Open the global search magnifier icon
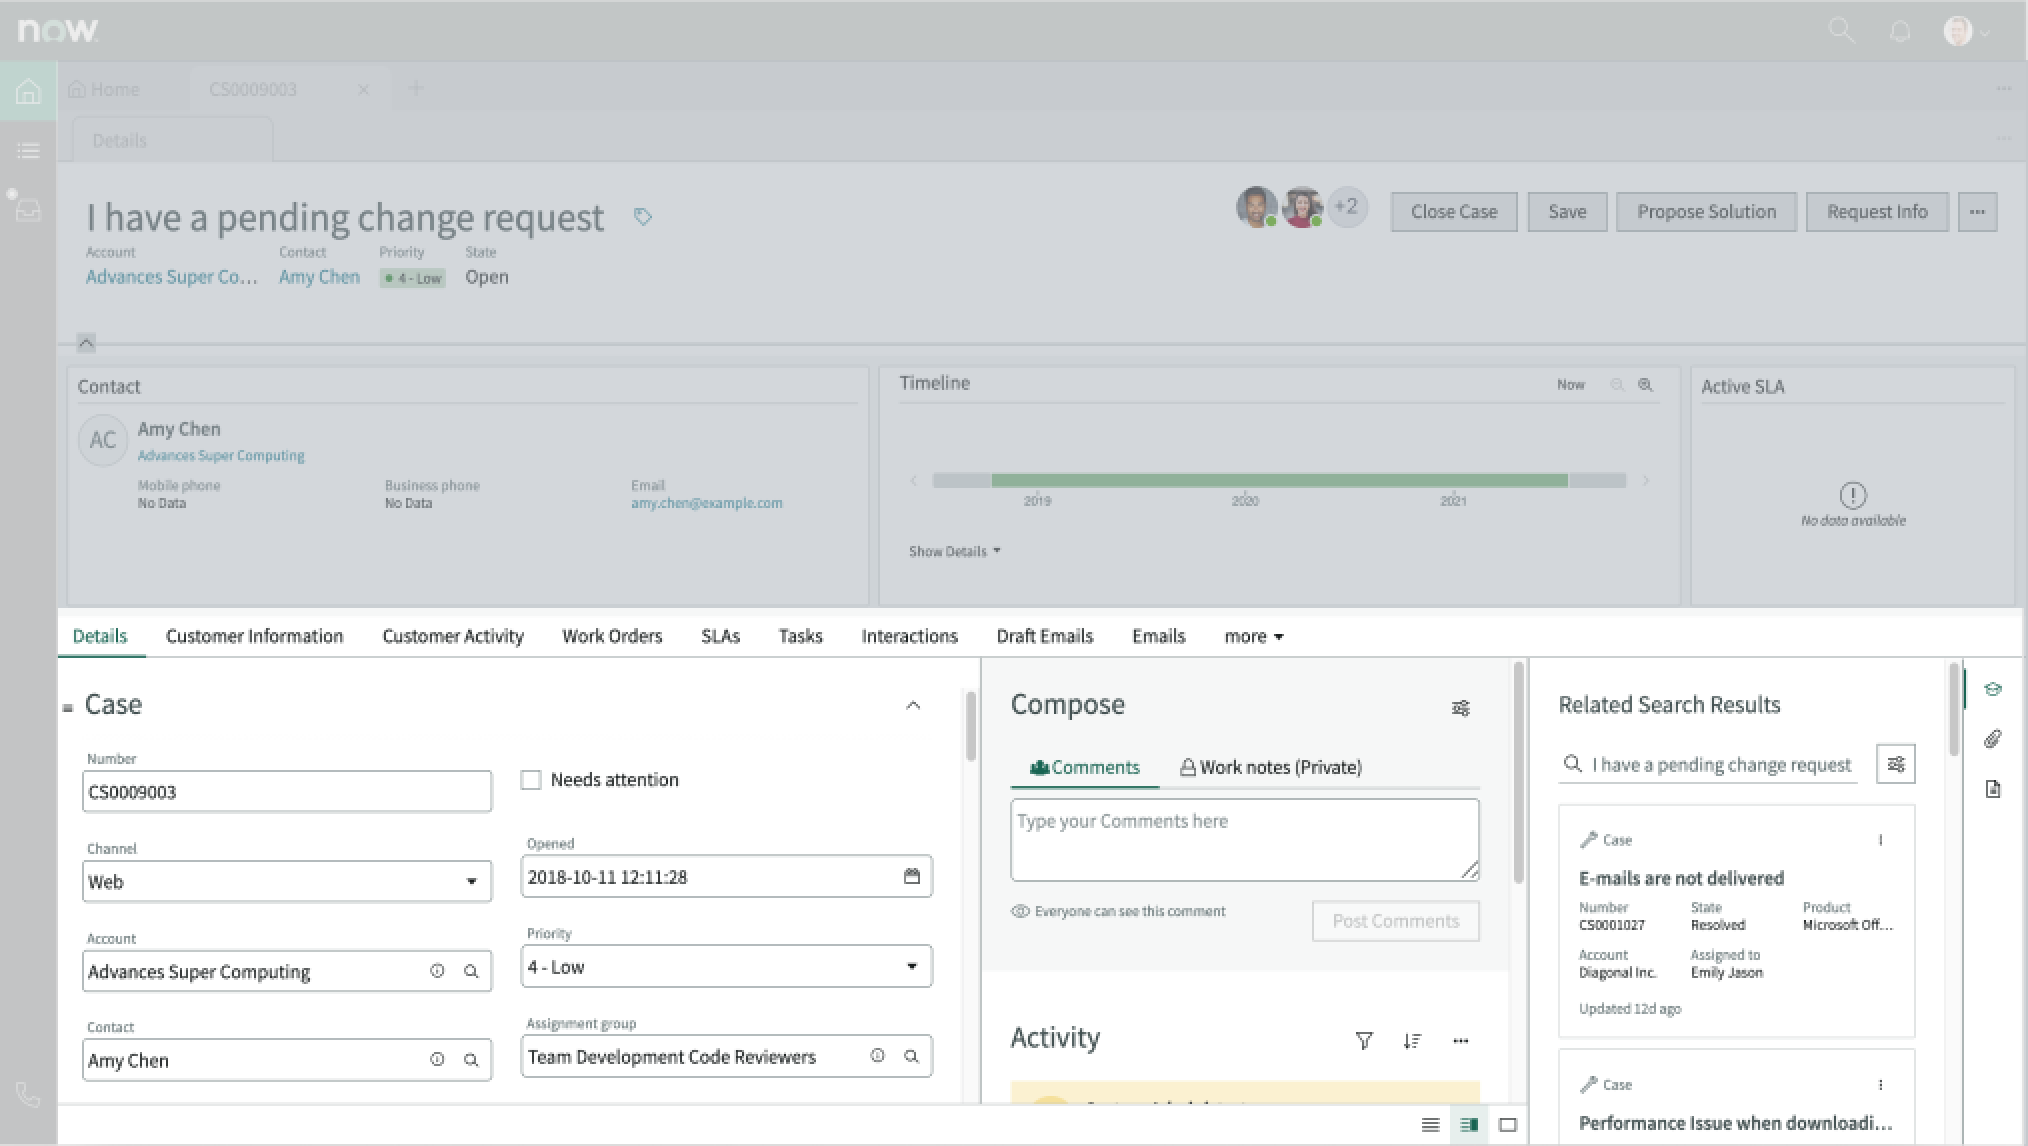 click(x=1840, y=30)
